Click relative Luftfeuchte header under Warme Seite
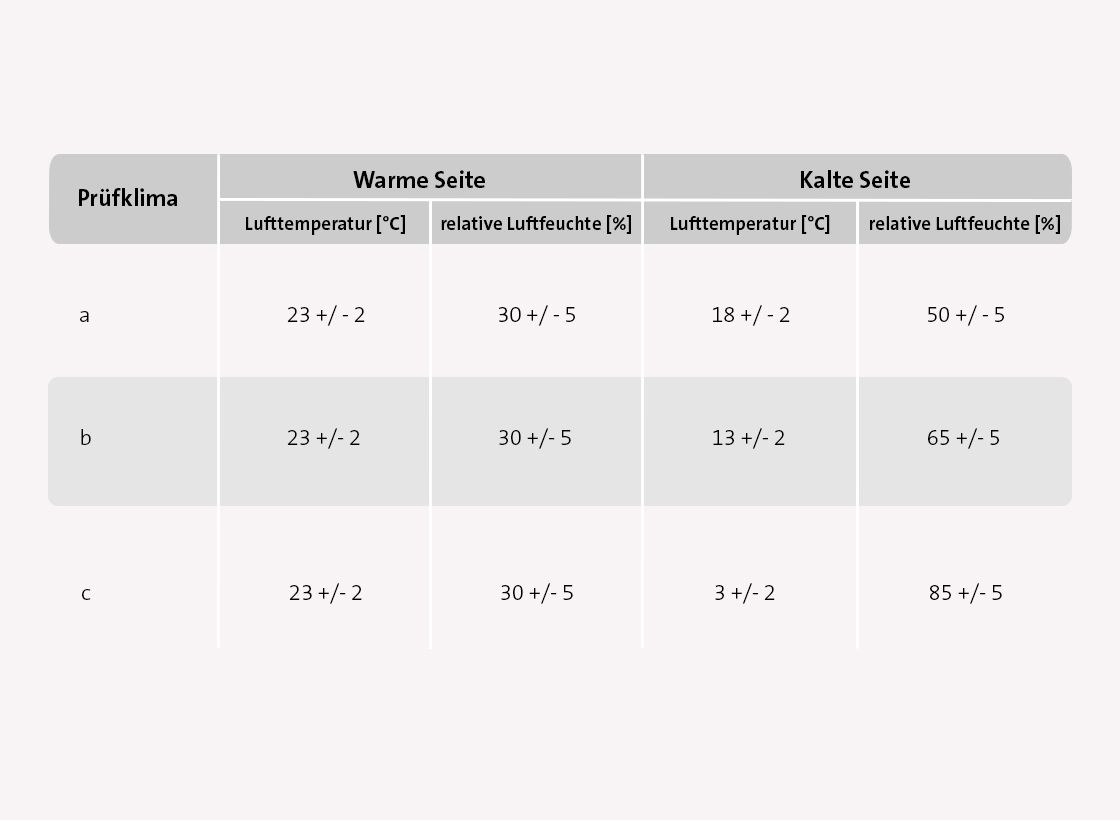Screen dimensions: 1120x820 click(536, 224)
